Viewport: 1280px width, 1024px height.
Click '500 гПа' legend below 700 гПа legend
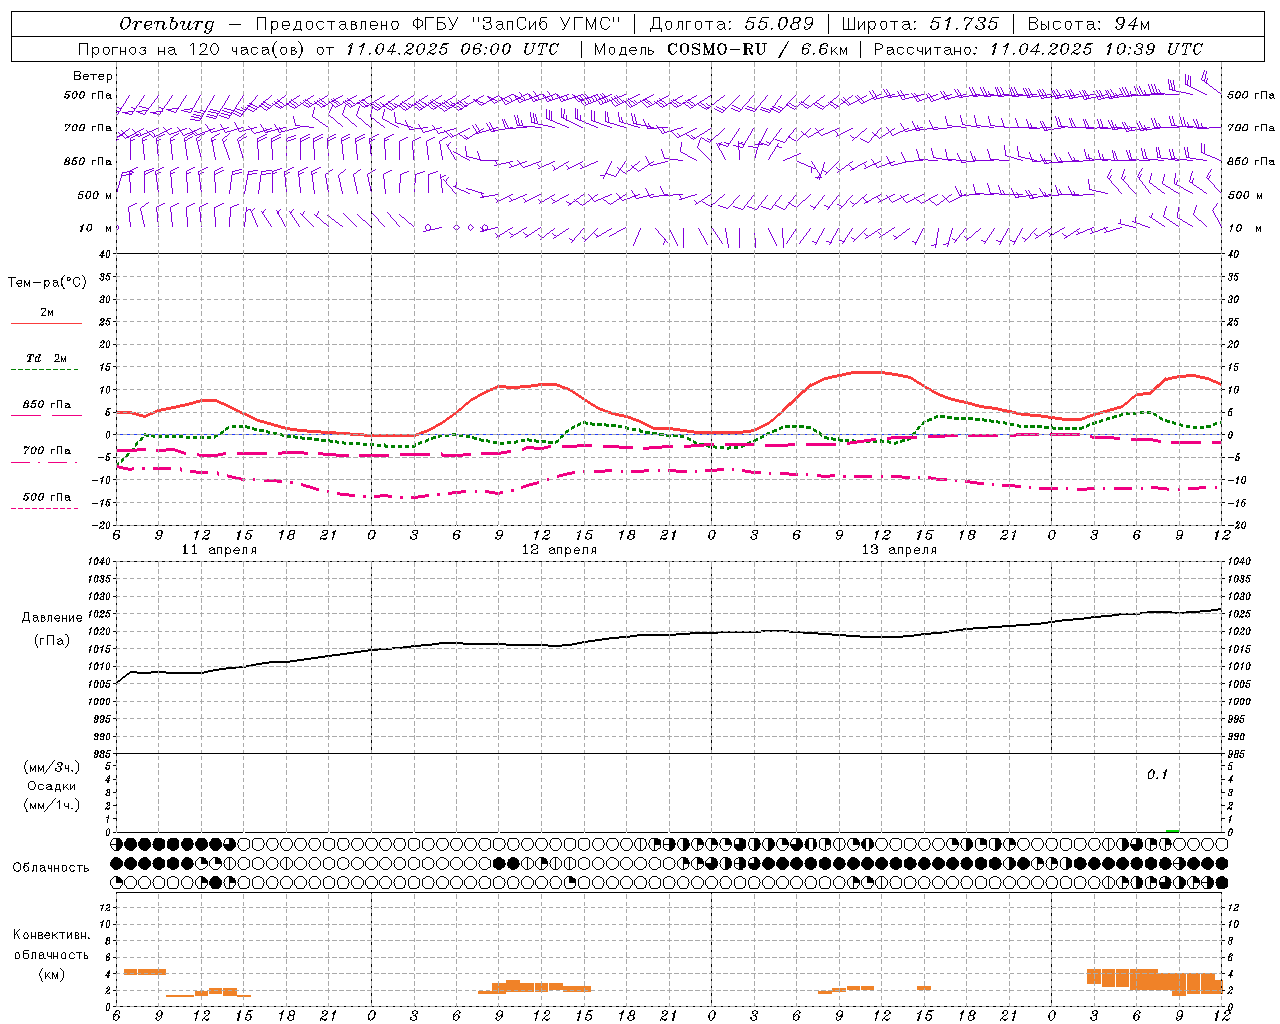[x=47, y=497]
